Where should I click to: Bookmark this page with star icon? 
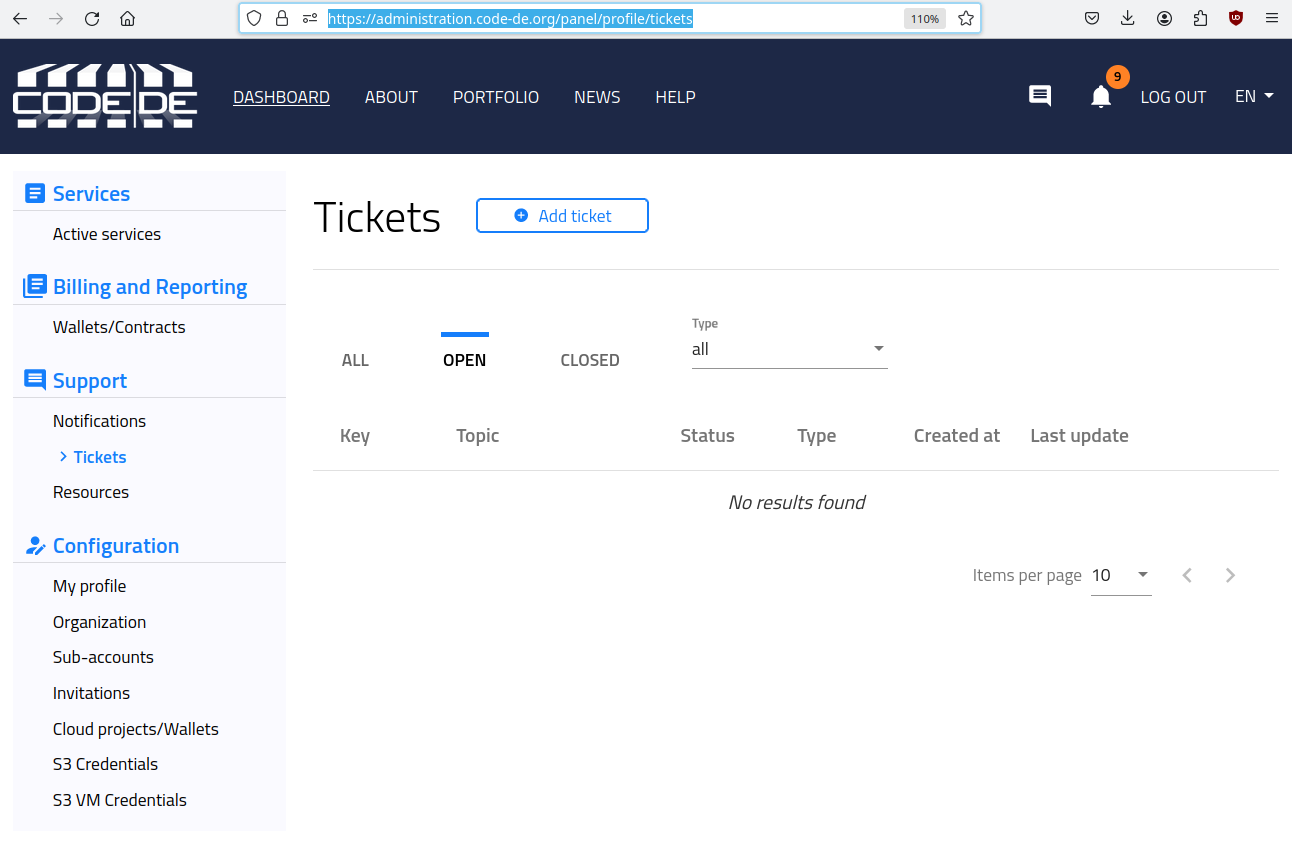click(x=965, y=18)
